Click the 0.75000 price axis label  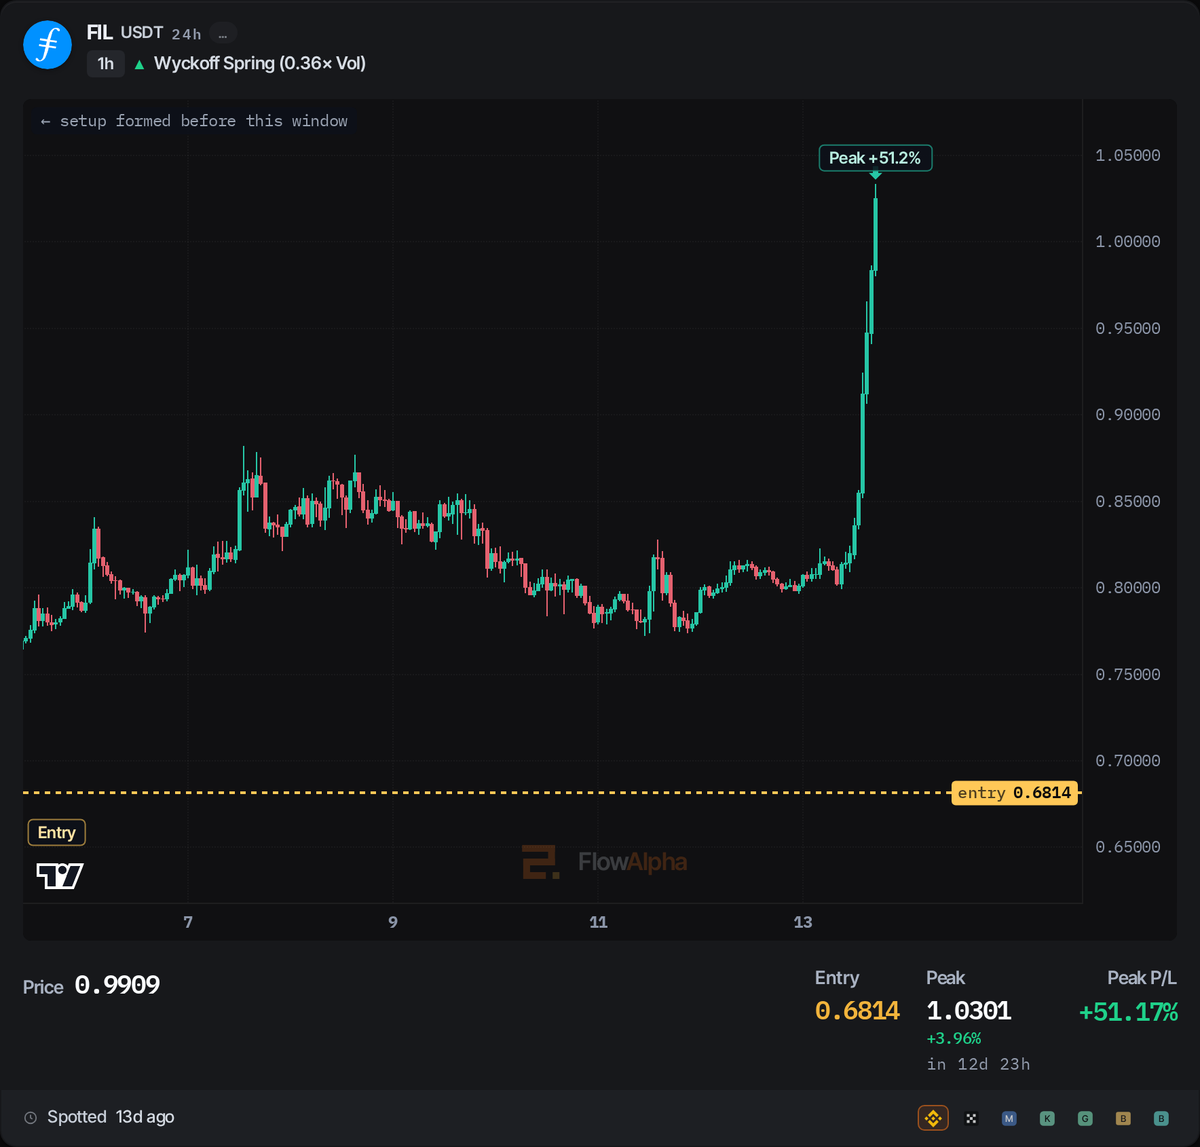coord(1128,674)
